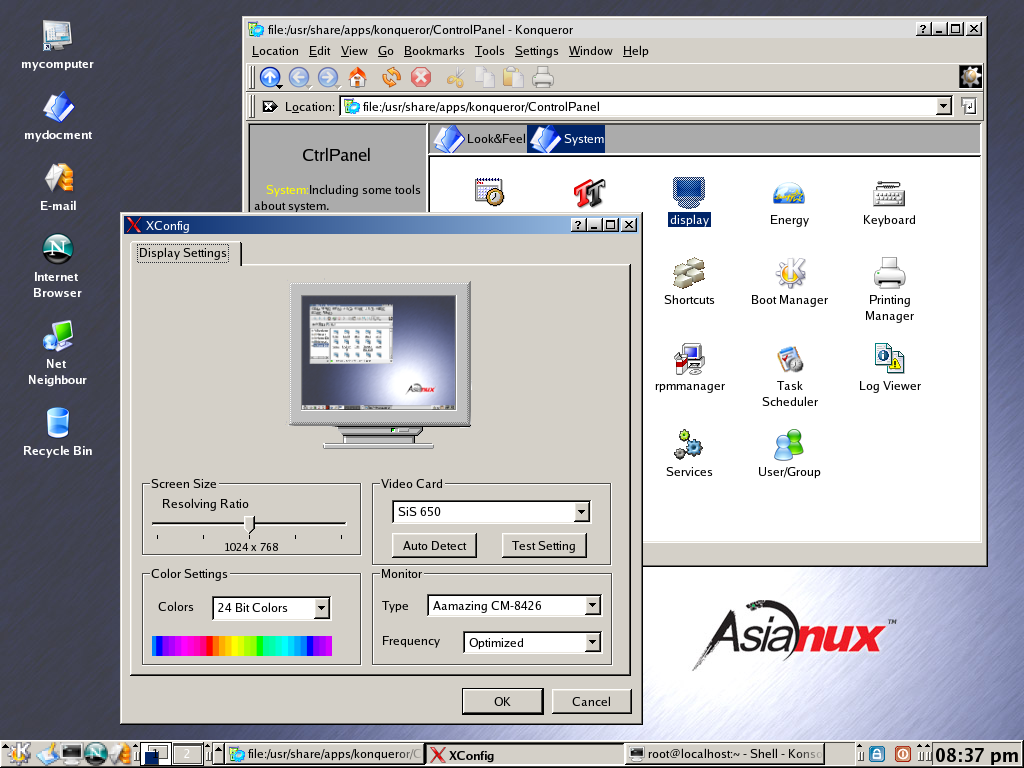Open the Keyboard settings icon
1024x768 pixels.
(889, 194)
